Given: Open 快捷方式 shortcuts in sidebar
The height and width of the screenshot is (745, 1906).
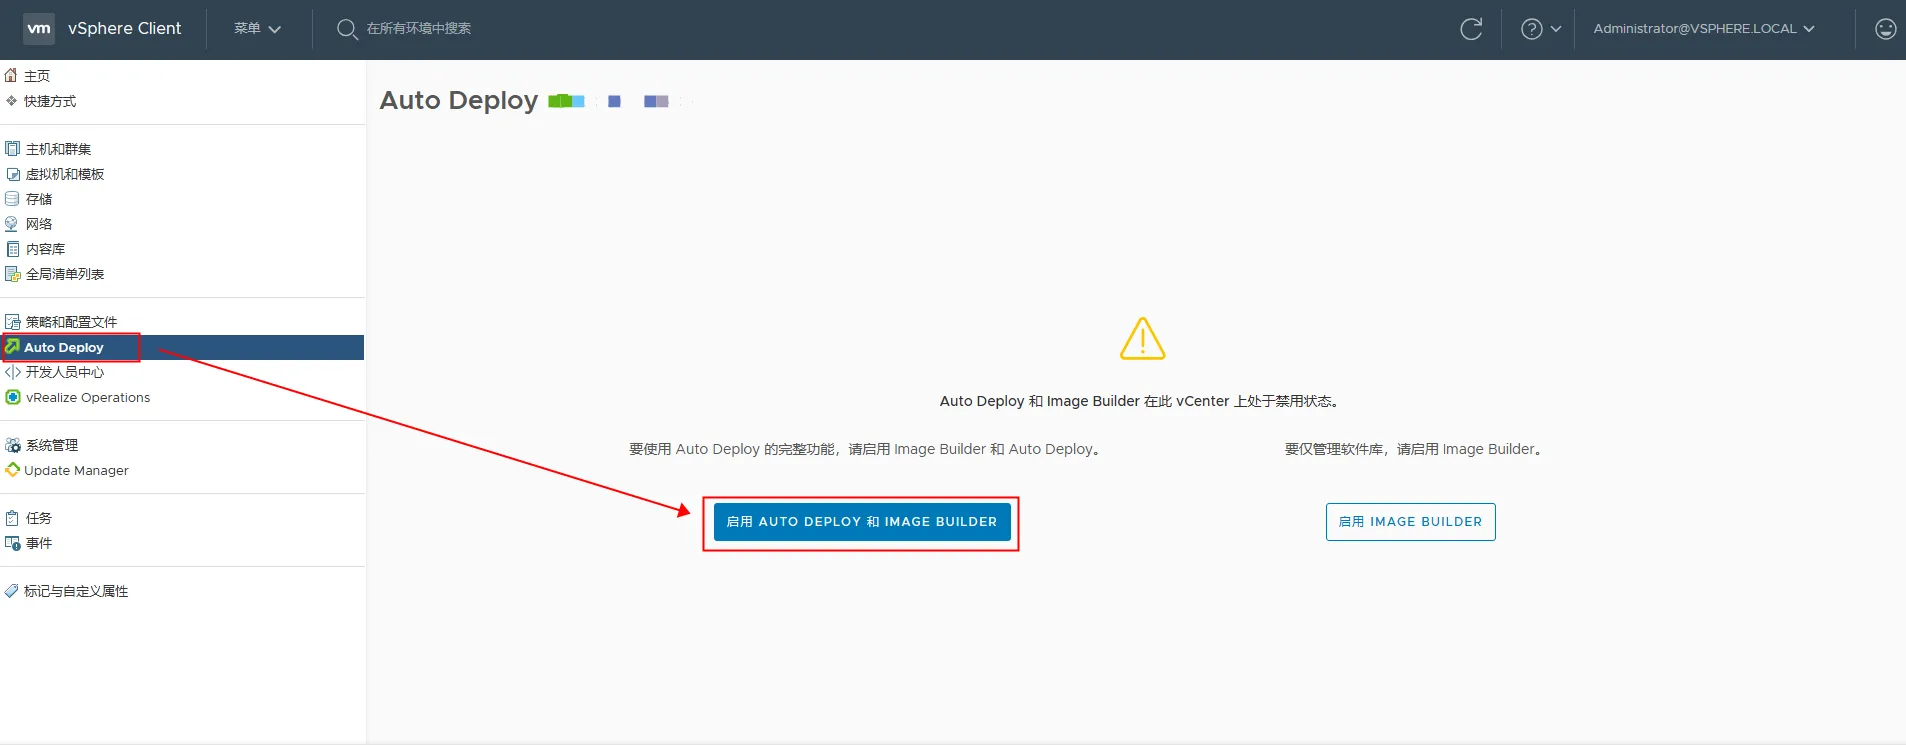Looking at the screenshot, I should (x=49, y=101).
